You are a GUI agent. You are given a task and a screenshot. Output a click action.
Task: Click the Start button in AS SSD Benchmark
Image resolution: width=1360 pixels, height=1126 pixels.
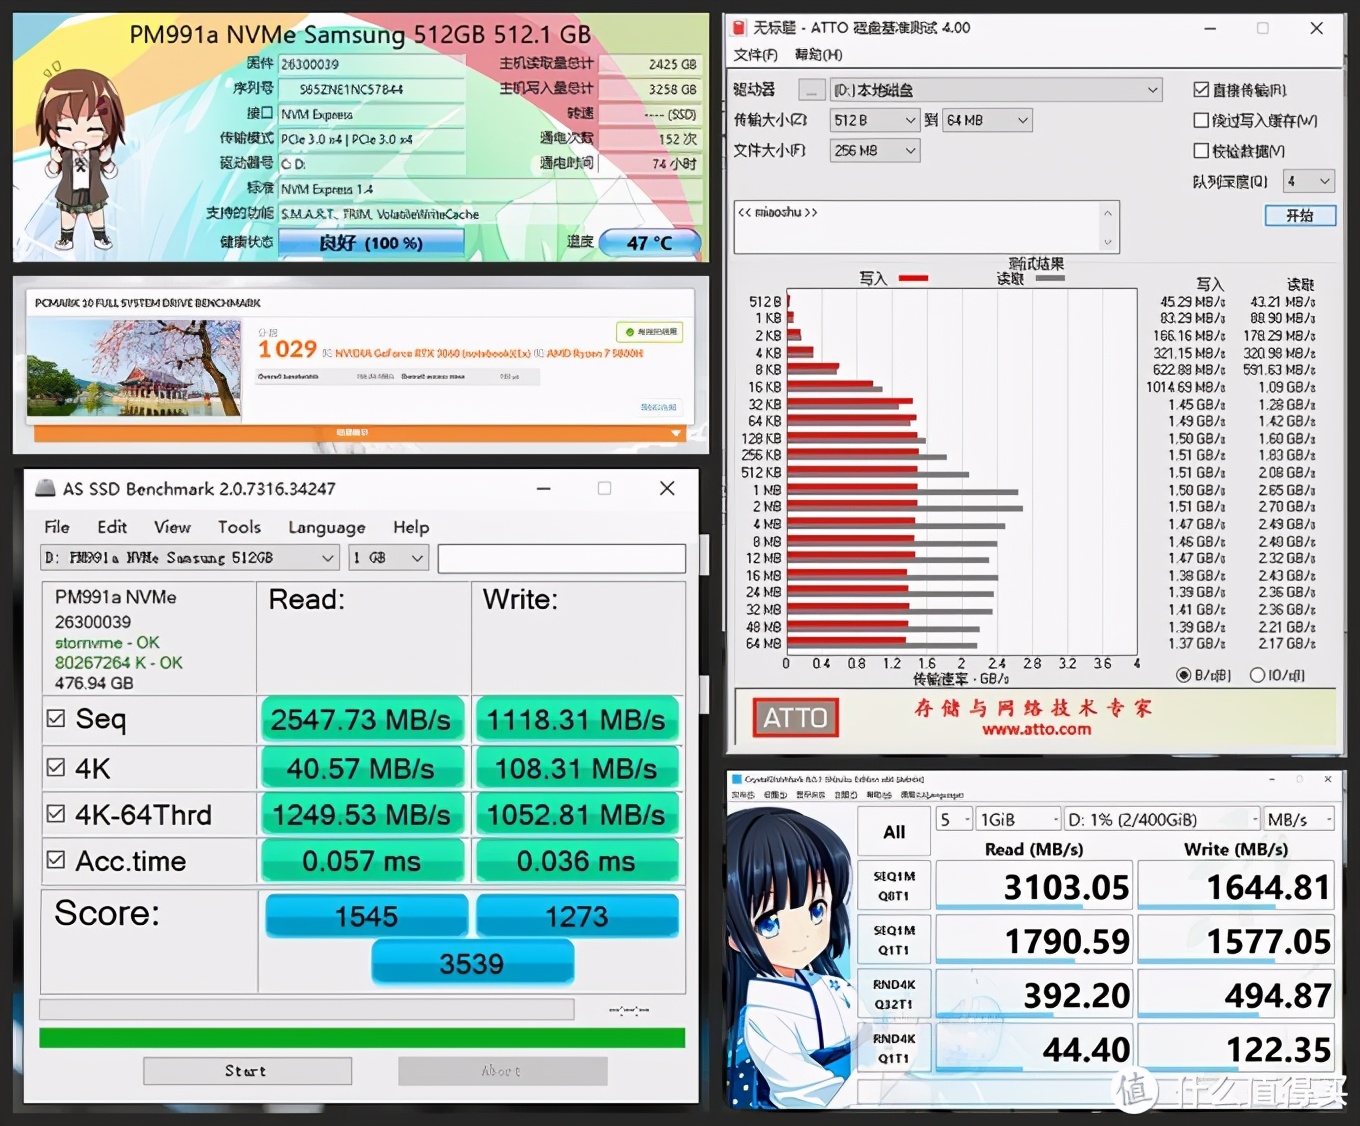[247, 1071]
